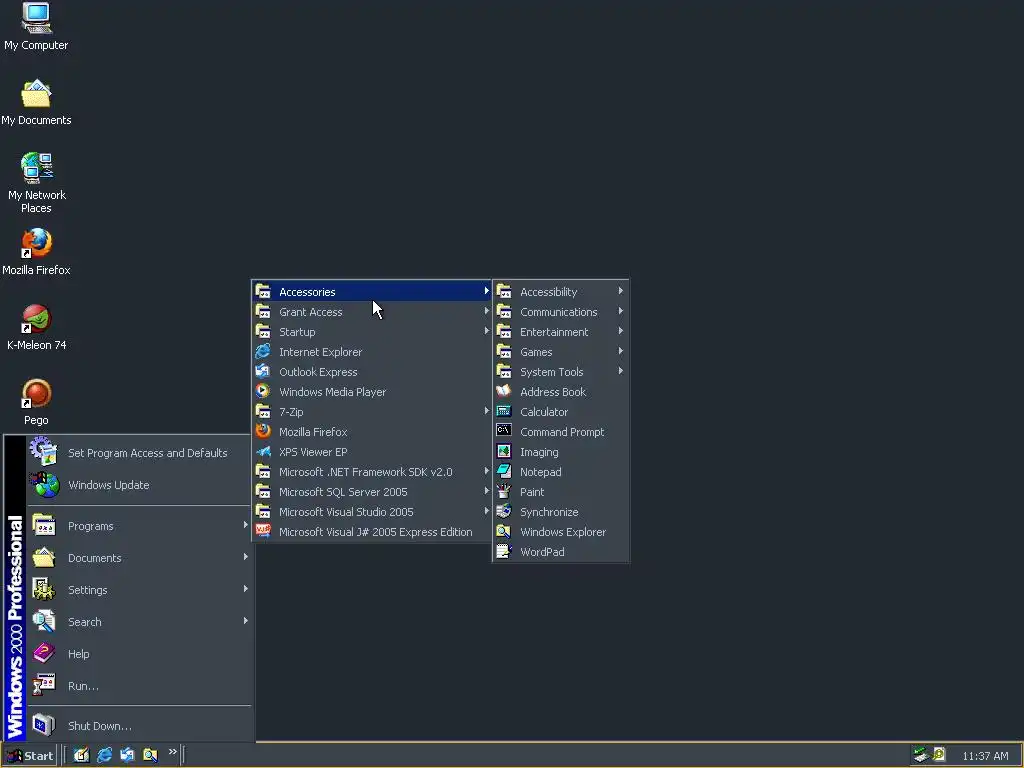This screenshot has height=768, width=1024.
Task: Open the Entertainment submenu
Action: pyautogui.click(x=560, y=332)
